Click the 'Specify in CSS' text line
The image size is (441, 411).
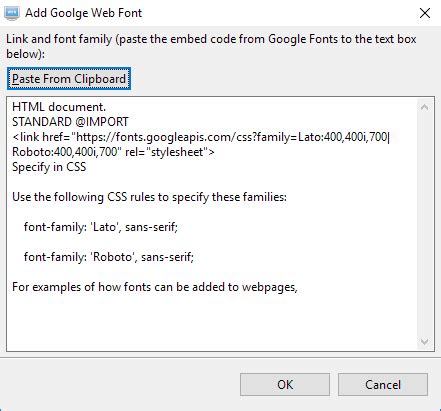point(49,167)
